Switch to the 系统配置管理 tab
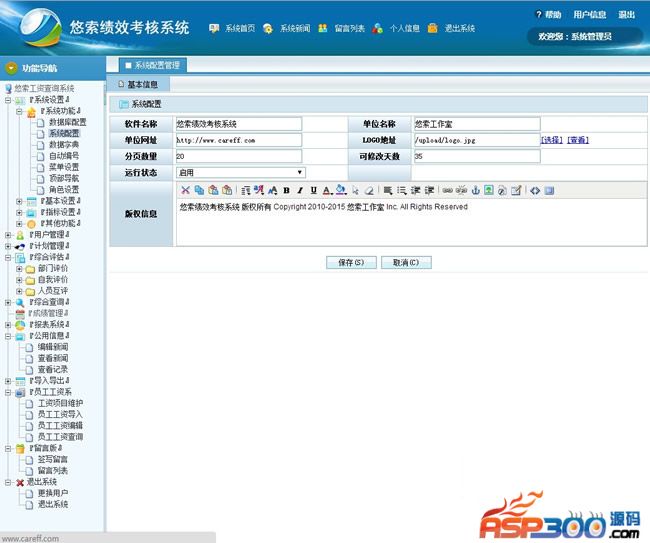The width and height of the screenshot is (650, 543). tap(153, 65)
